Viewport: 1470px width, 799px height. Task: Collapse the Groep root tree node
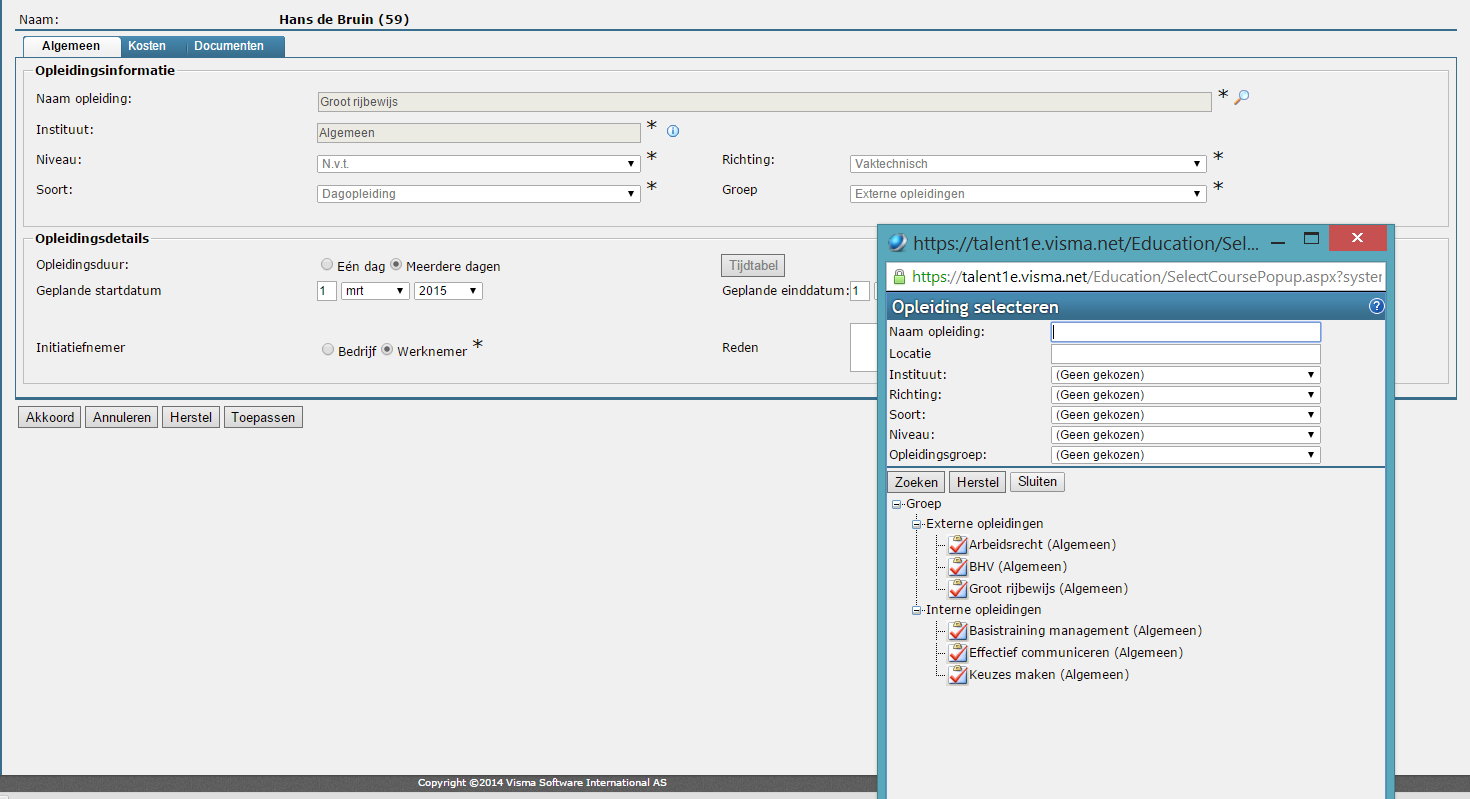(897, 505)
